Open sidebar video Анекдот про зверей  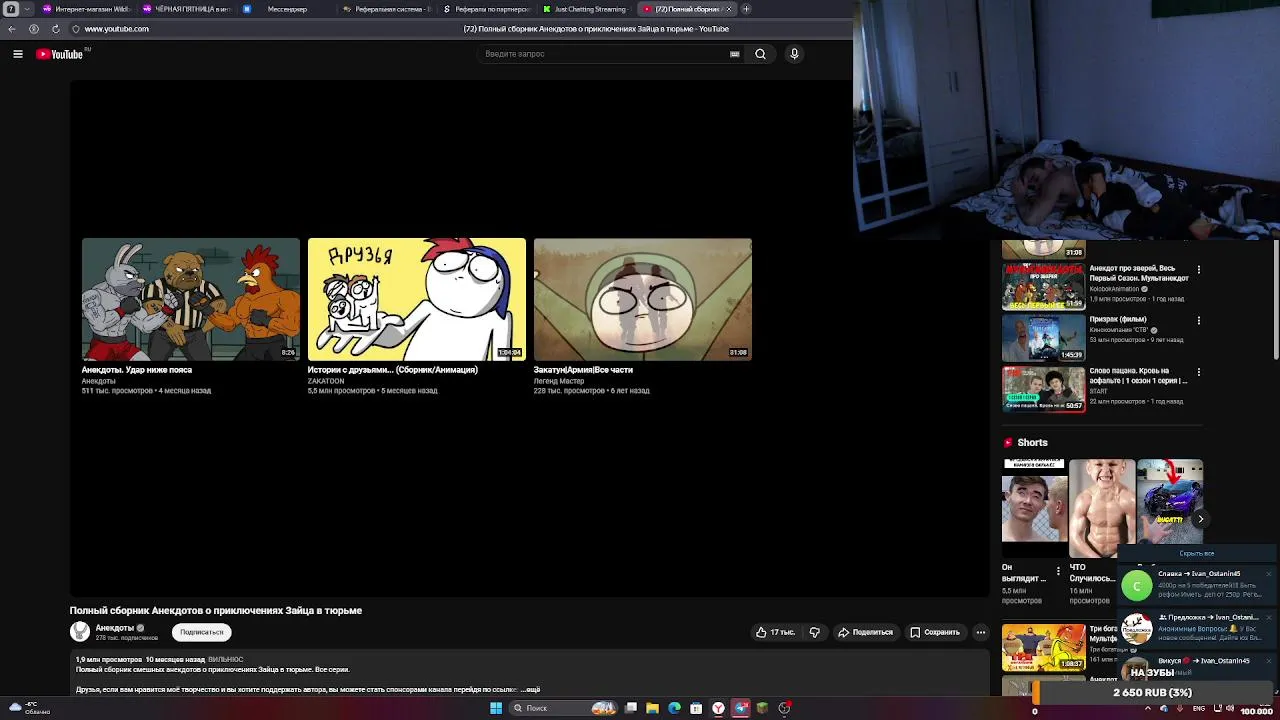click(1043, 287)
